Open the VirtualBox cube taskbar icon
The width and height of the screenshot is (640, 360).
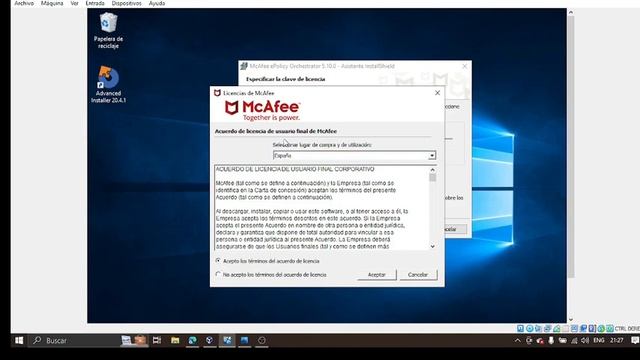tap(209, 340)
